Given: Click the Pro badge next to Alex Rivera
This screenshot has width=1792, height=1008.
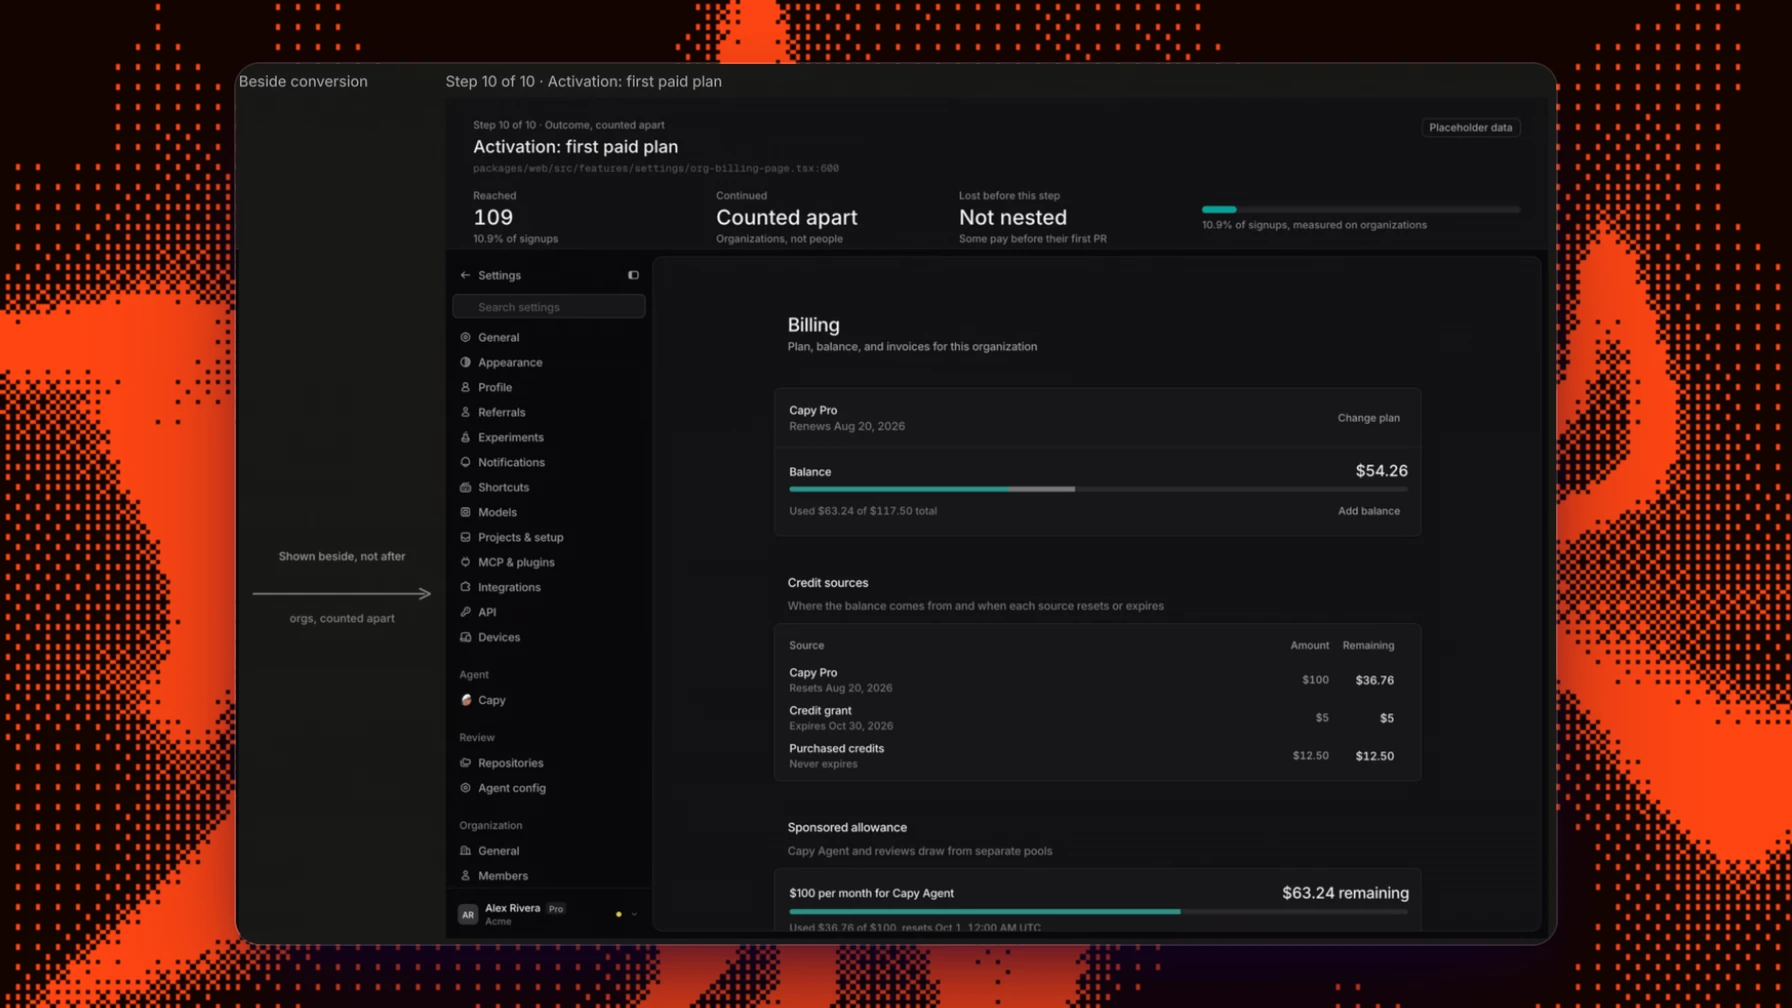Looking at the screenshot, I should click(x=556, y=909).
